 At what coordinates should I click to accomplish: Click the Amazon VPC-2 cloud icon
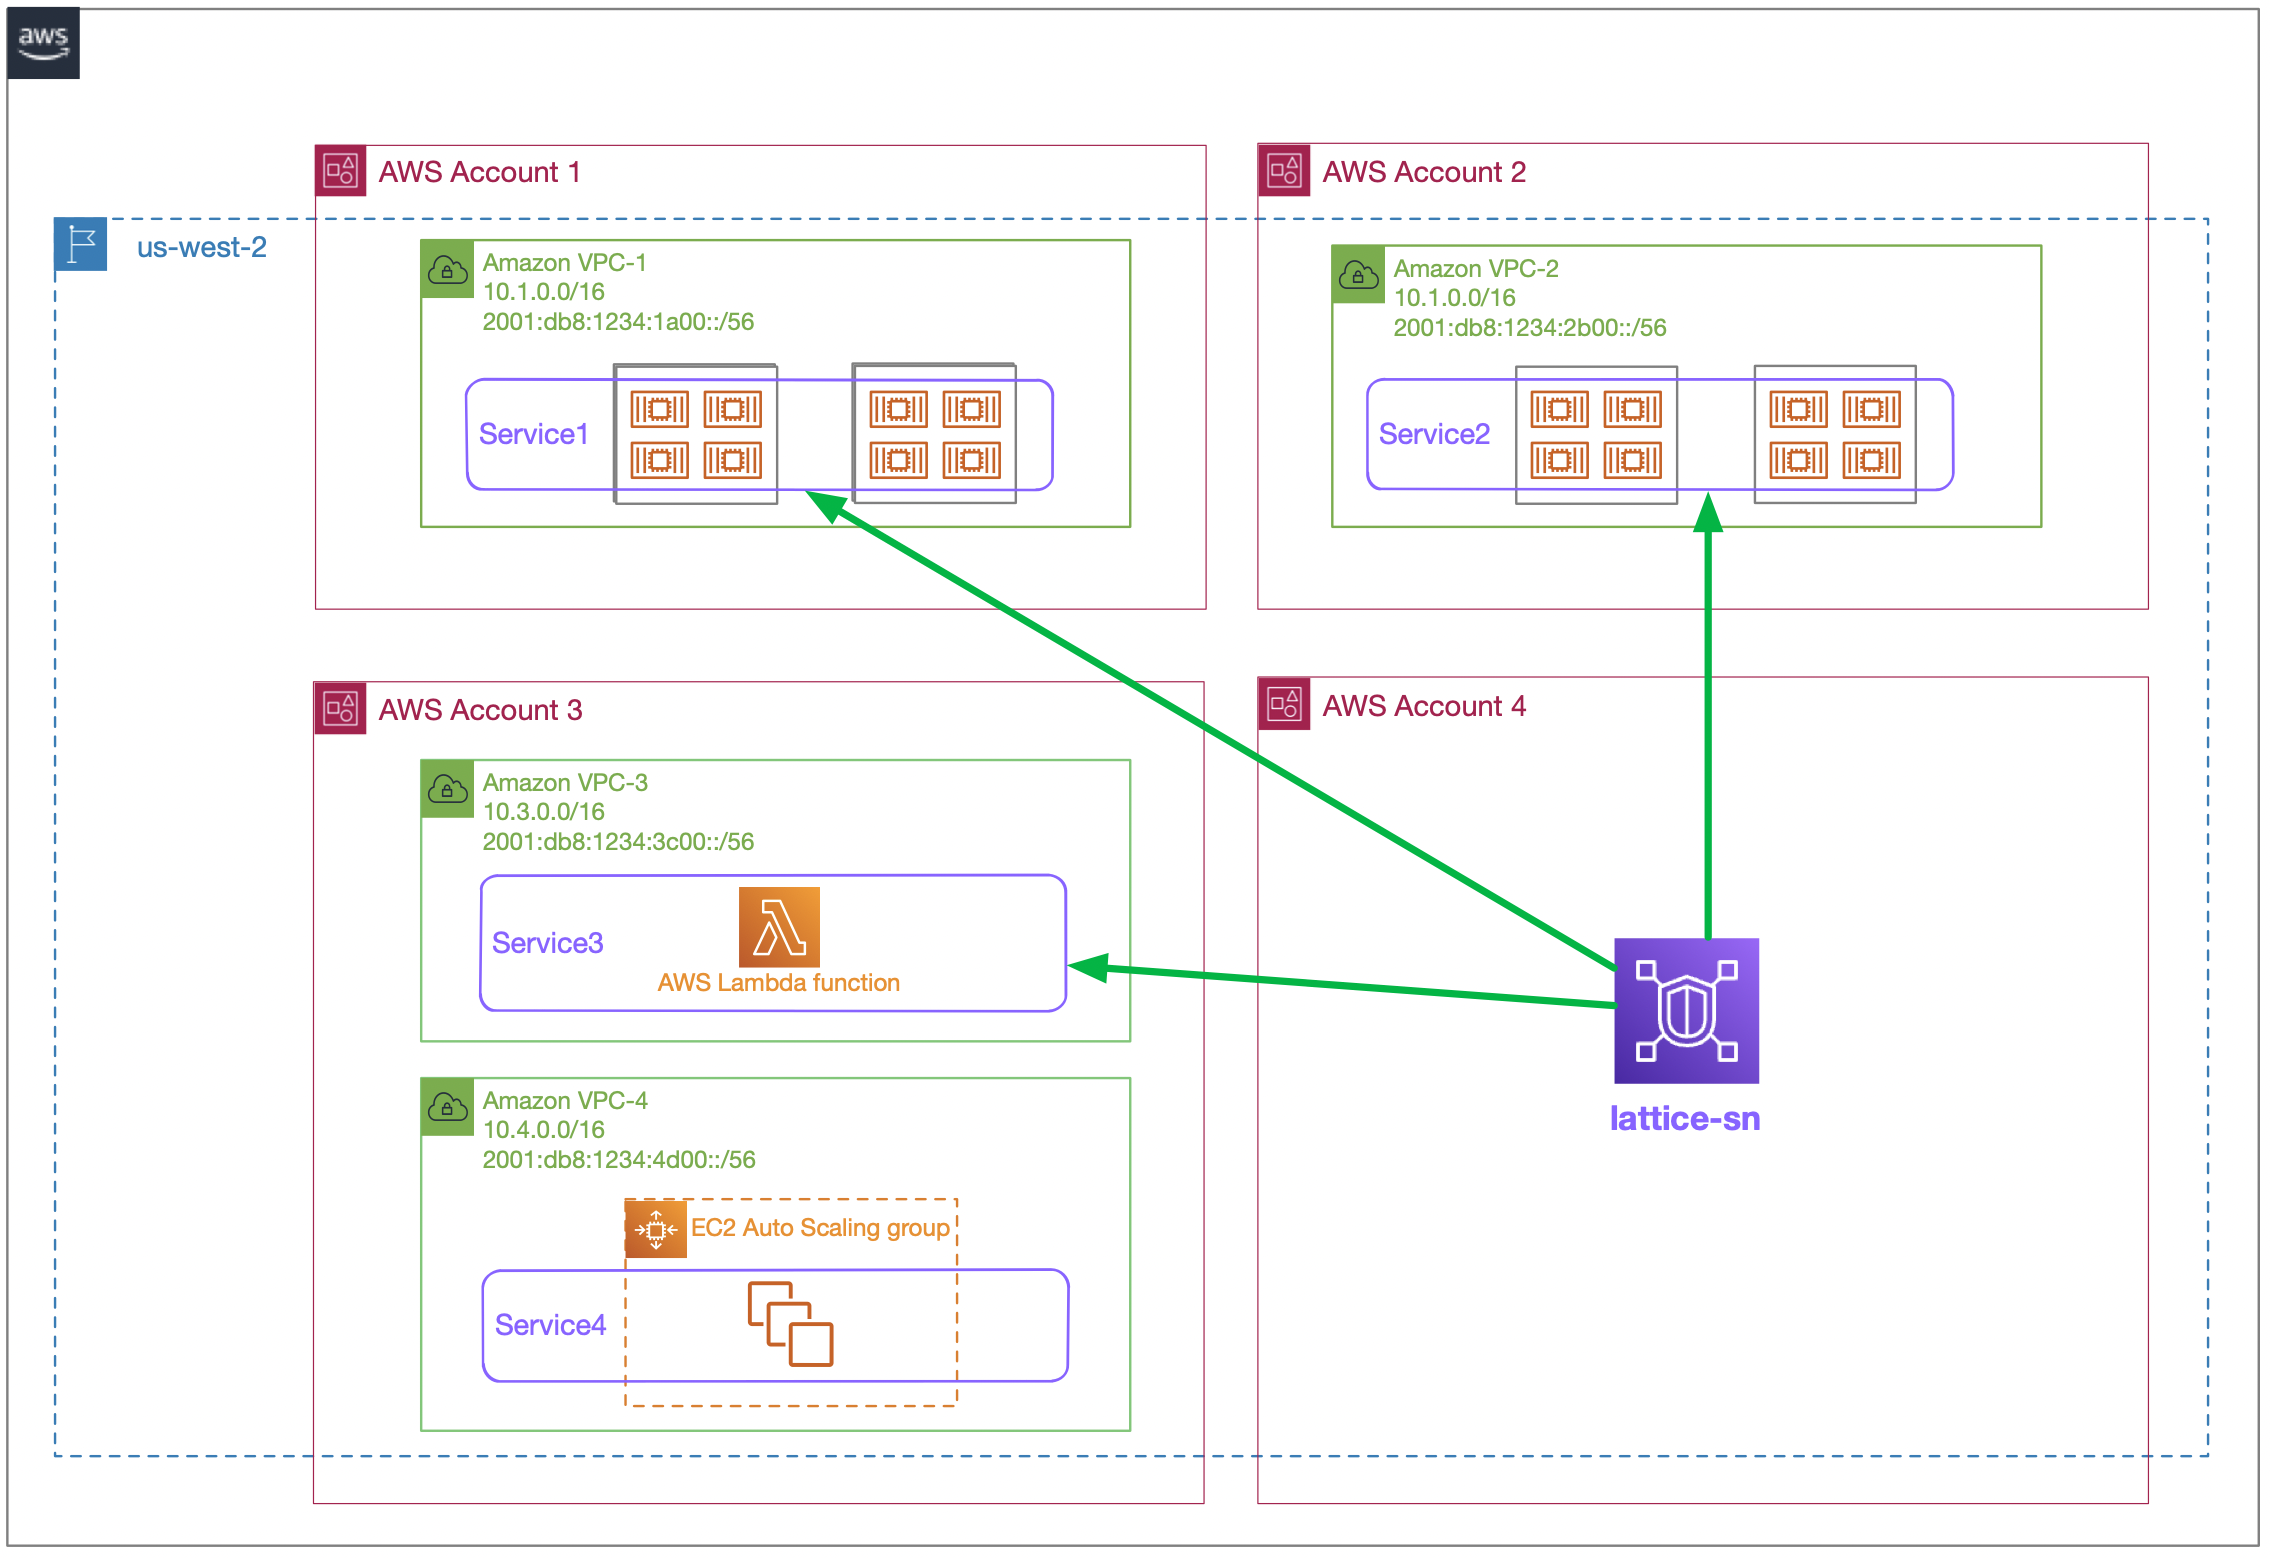click(x=1358, y=276)
